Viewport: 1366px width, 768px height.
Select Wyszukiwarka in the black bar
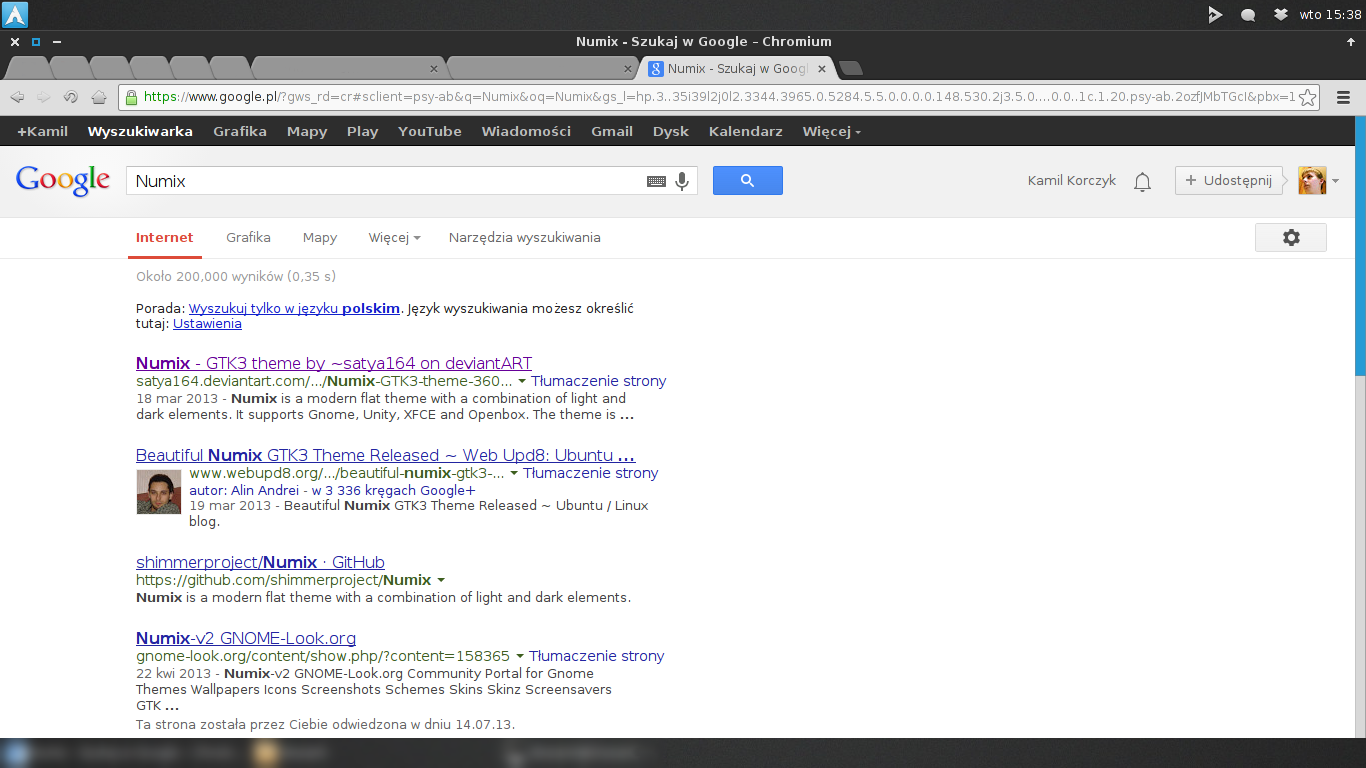point(140,131)
